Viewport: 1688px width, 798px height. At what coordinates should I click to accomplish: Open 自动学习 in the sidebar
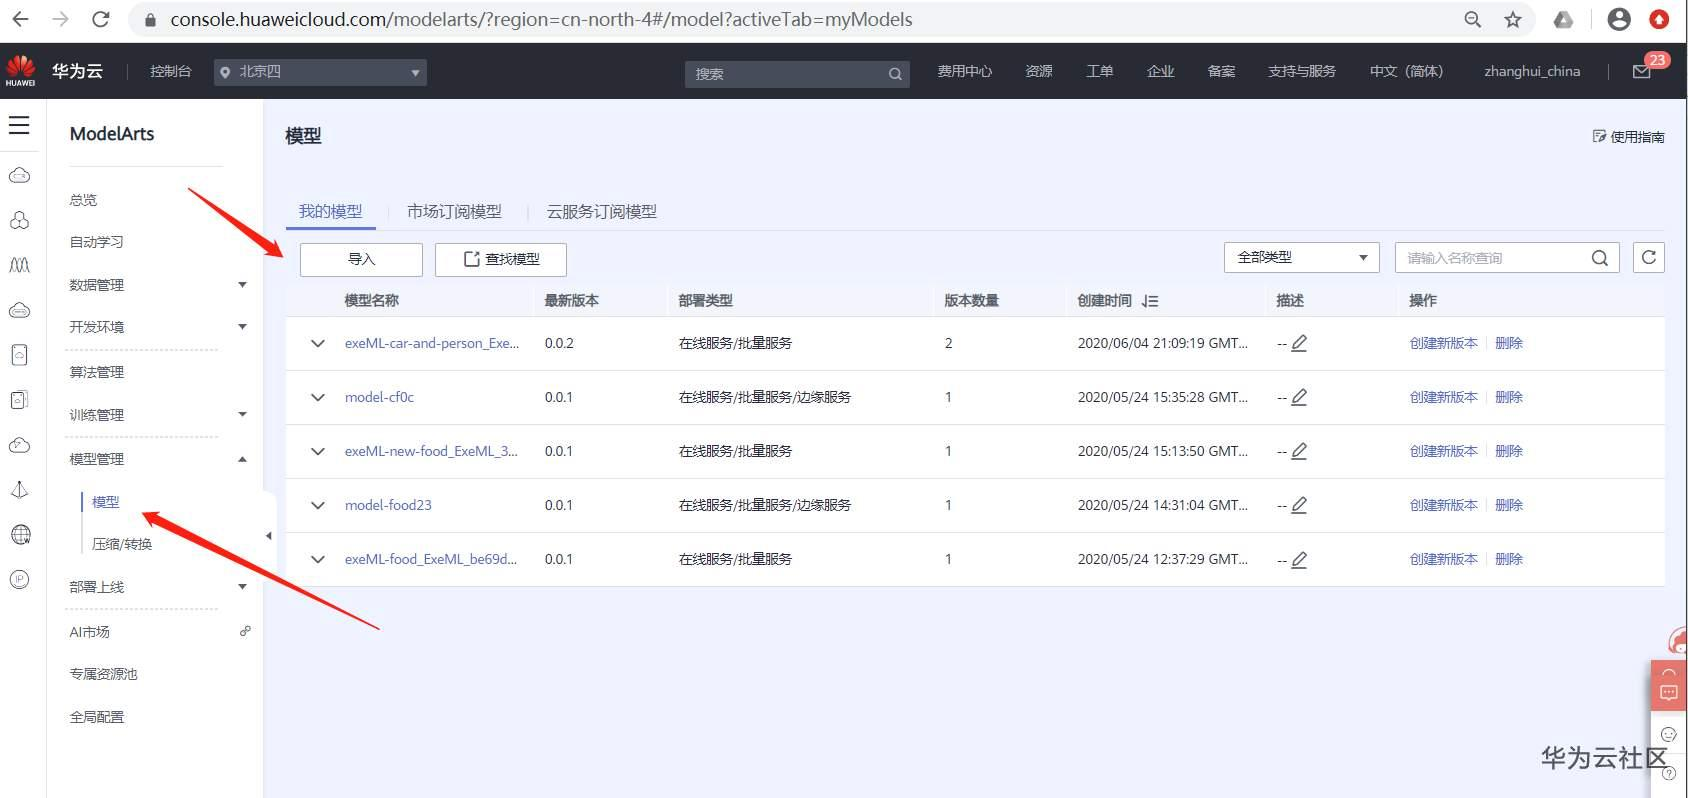96,242
